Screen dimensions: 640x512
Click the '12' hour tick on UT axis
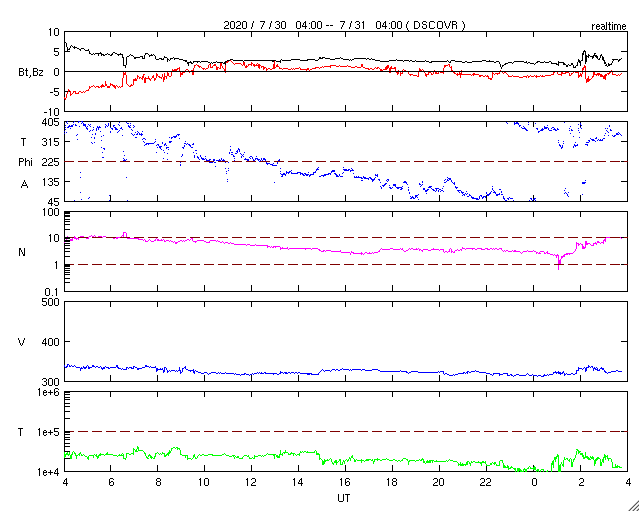point(251,483)
